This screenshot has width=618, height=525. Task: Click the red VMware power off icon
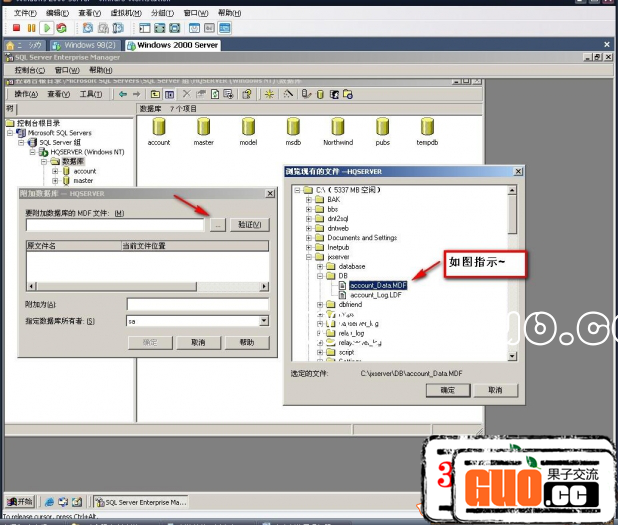click(16, 28)
